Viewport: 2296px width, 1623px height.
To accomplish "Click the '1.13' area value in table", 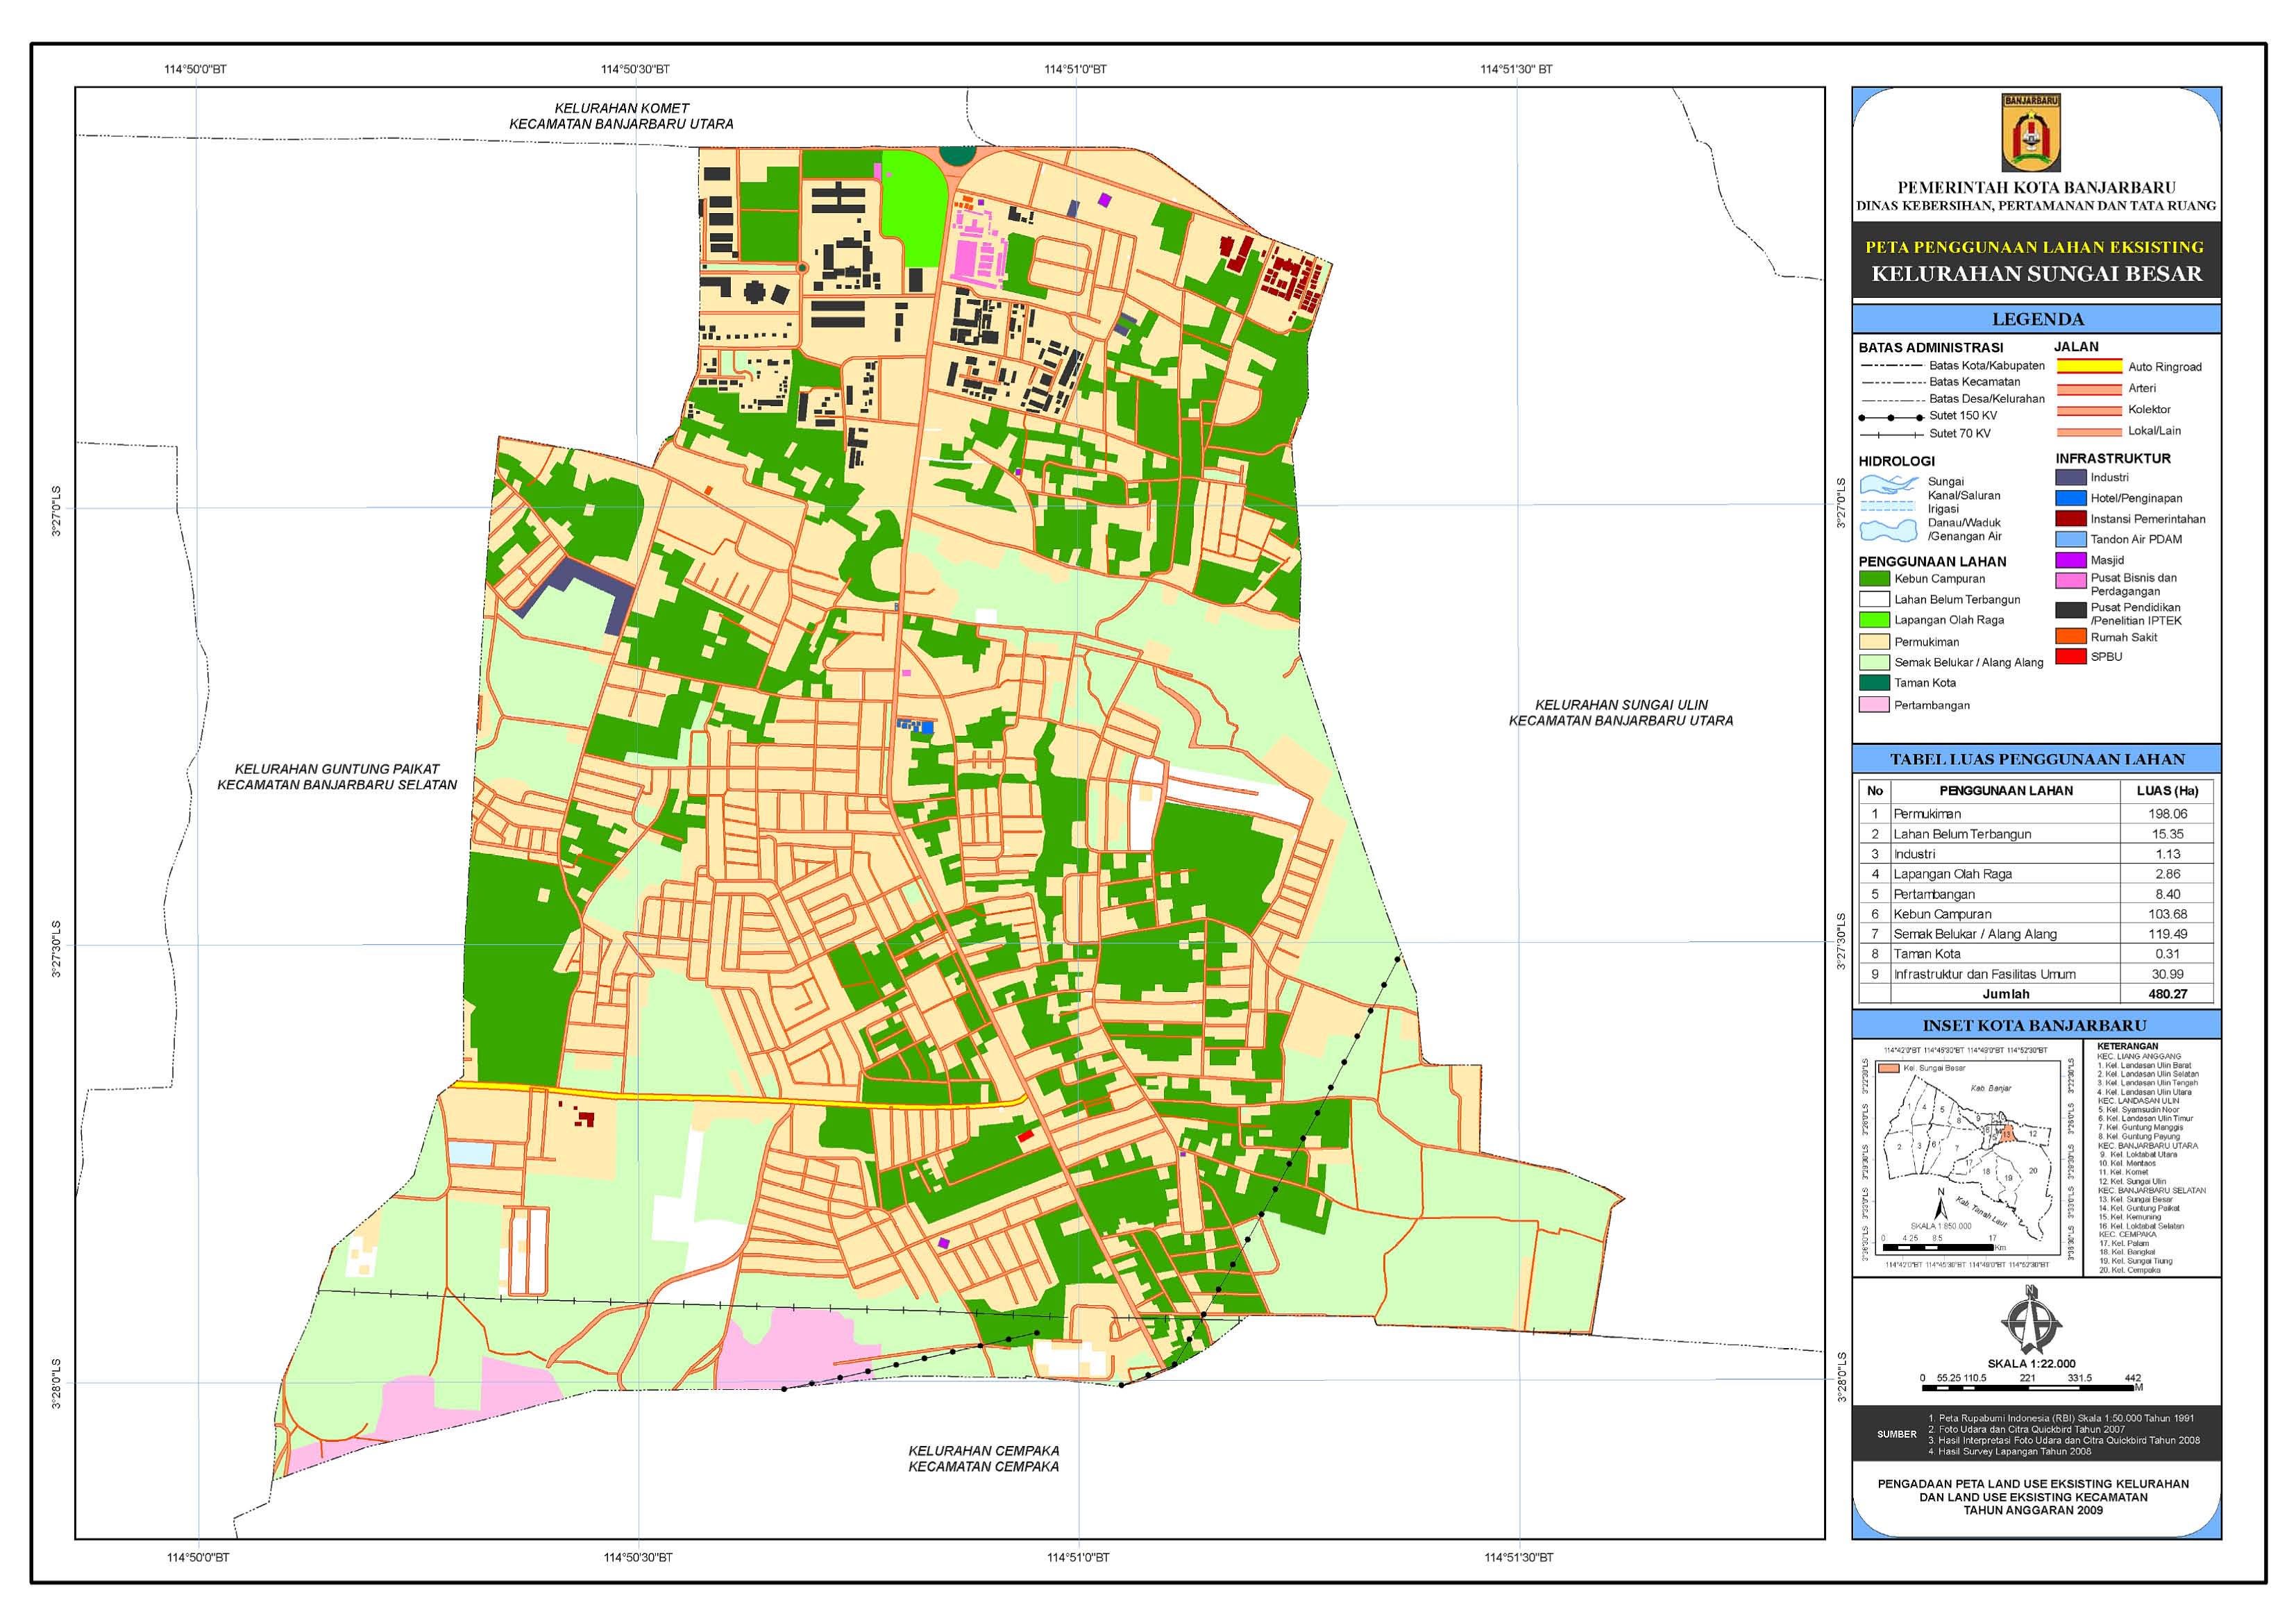I will (x=2167, y=854).
